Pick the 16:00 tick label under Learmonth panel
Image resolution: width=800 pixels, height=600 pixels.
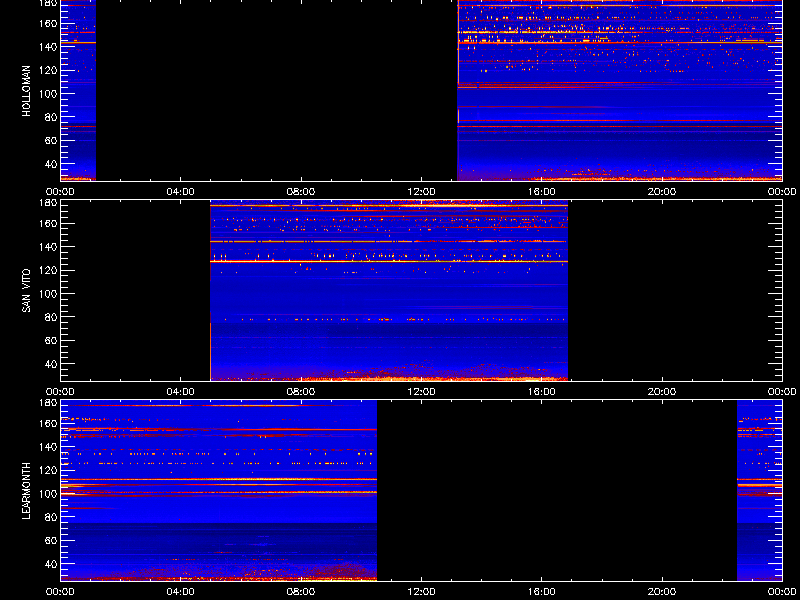coord(541,592)
